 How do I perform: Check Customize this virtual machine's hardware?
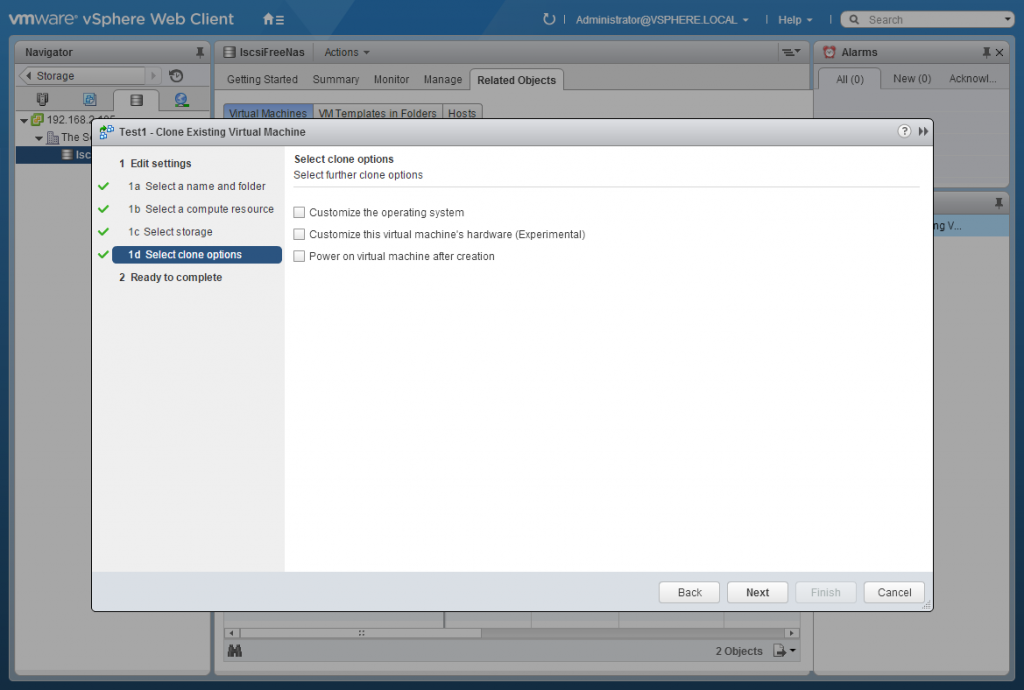(x=299, y=234)
